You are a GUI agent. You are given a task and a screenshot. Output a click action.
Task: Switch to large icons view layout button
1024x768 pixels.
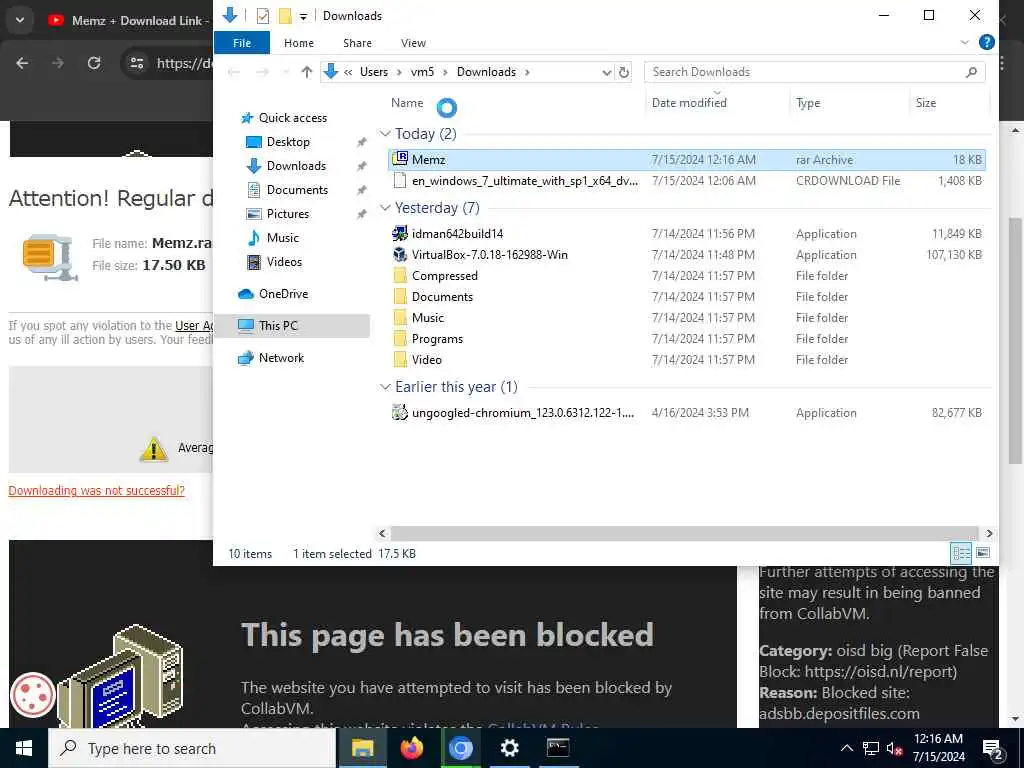tap(983, 553)
